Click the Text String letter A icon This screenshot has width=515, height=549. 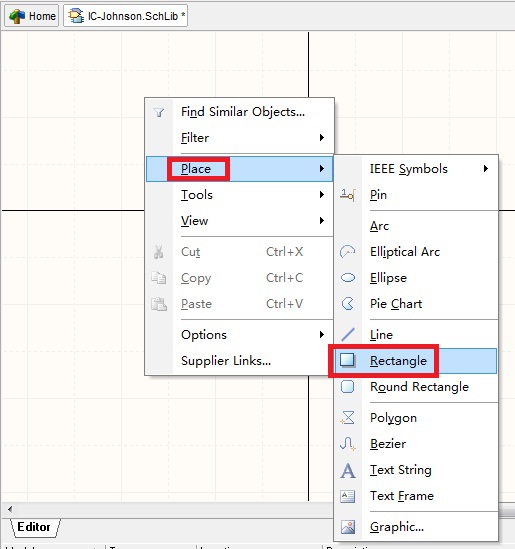pos(348,470)
